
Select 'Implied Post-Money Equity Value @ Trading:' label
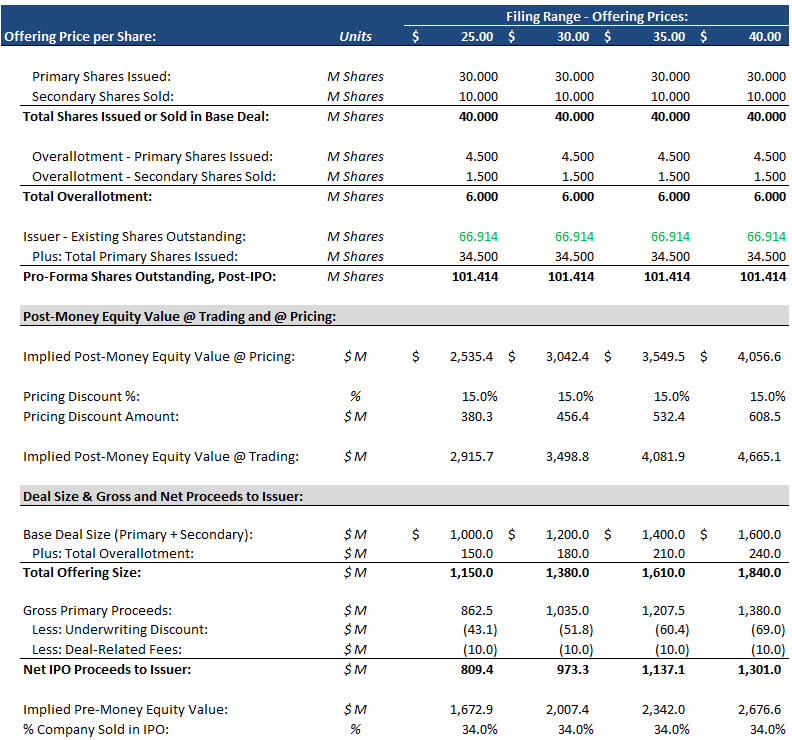161,457
